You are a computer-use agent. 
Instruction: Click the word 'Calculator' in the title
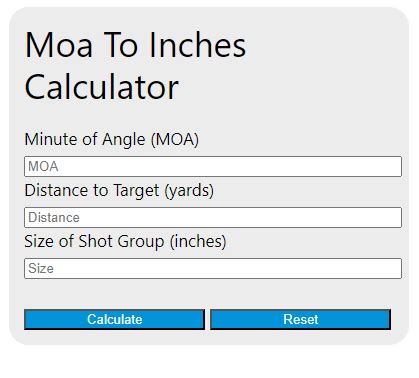tap(102, 87)
